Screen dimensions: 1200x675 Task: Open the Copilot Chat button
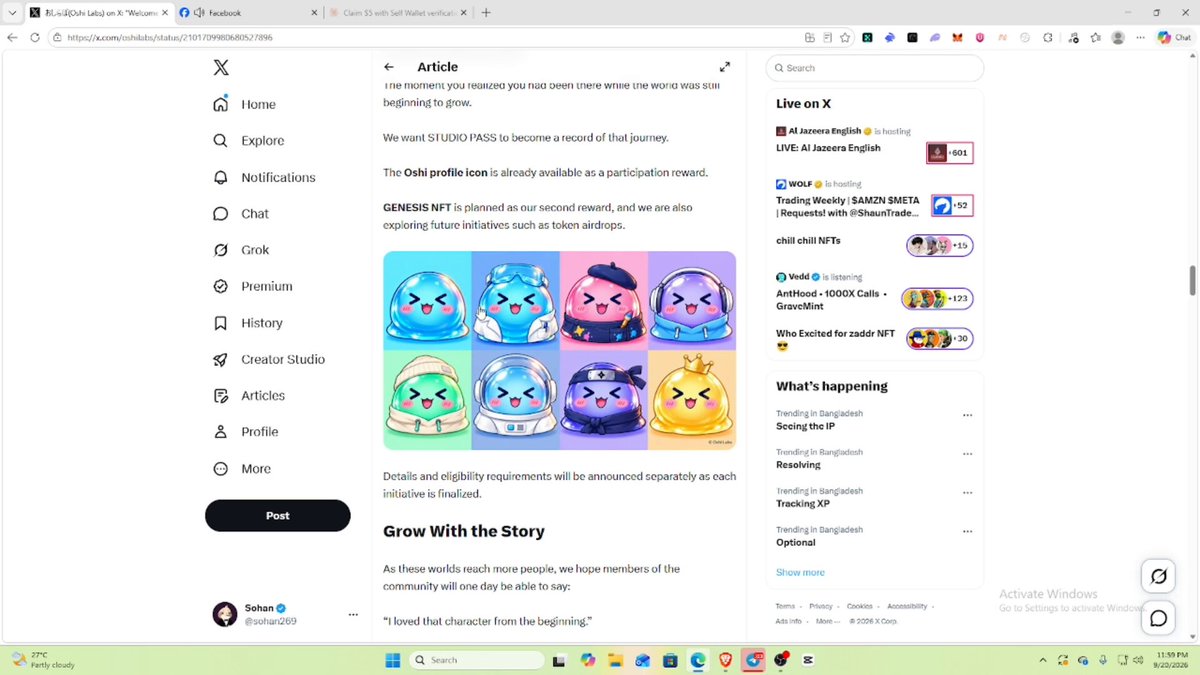1174,38
